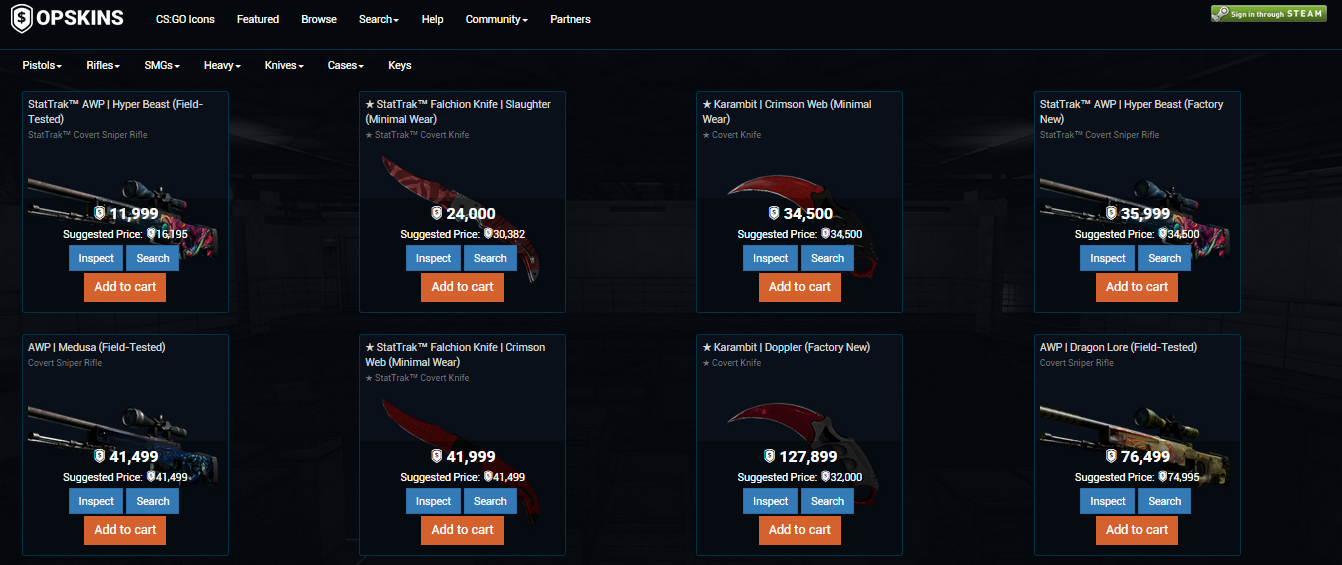Inspect the 11,999 Hyper Beast Field-Tested AWP
The image size is (1342, 565).
[x=96, y=258]
